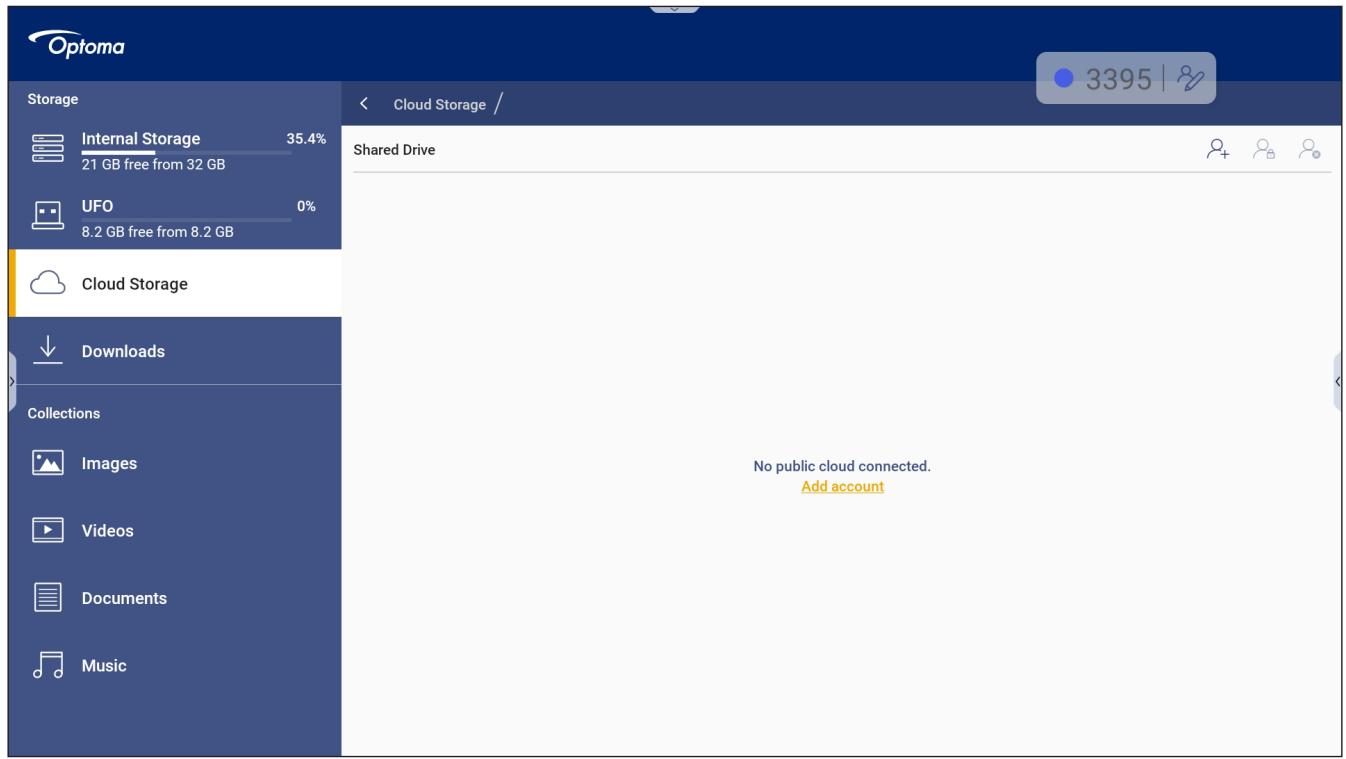This screenshot has height=759, width=1346.
Task: Open the Videos collection
Action: [x=174, y=530]
